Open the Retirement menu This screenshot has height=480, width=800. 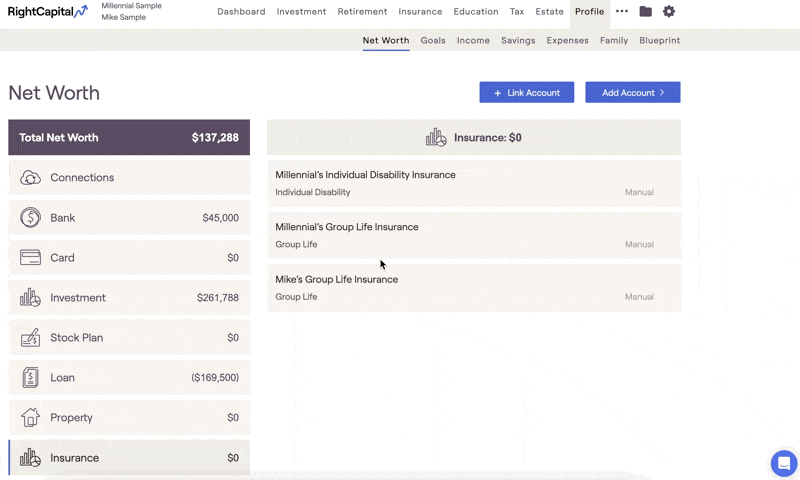click(362, 11)
